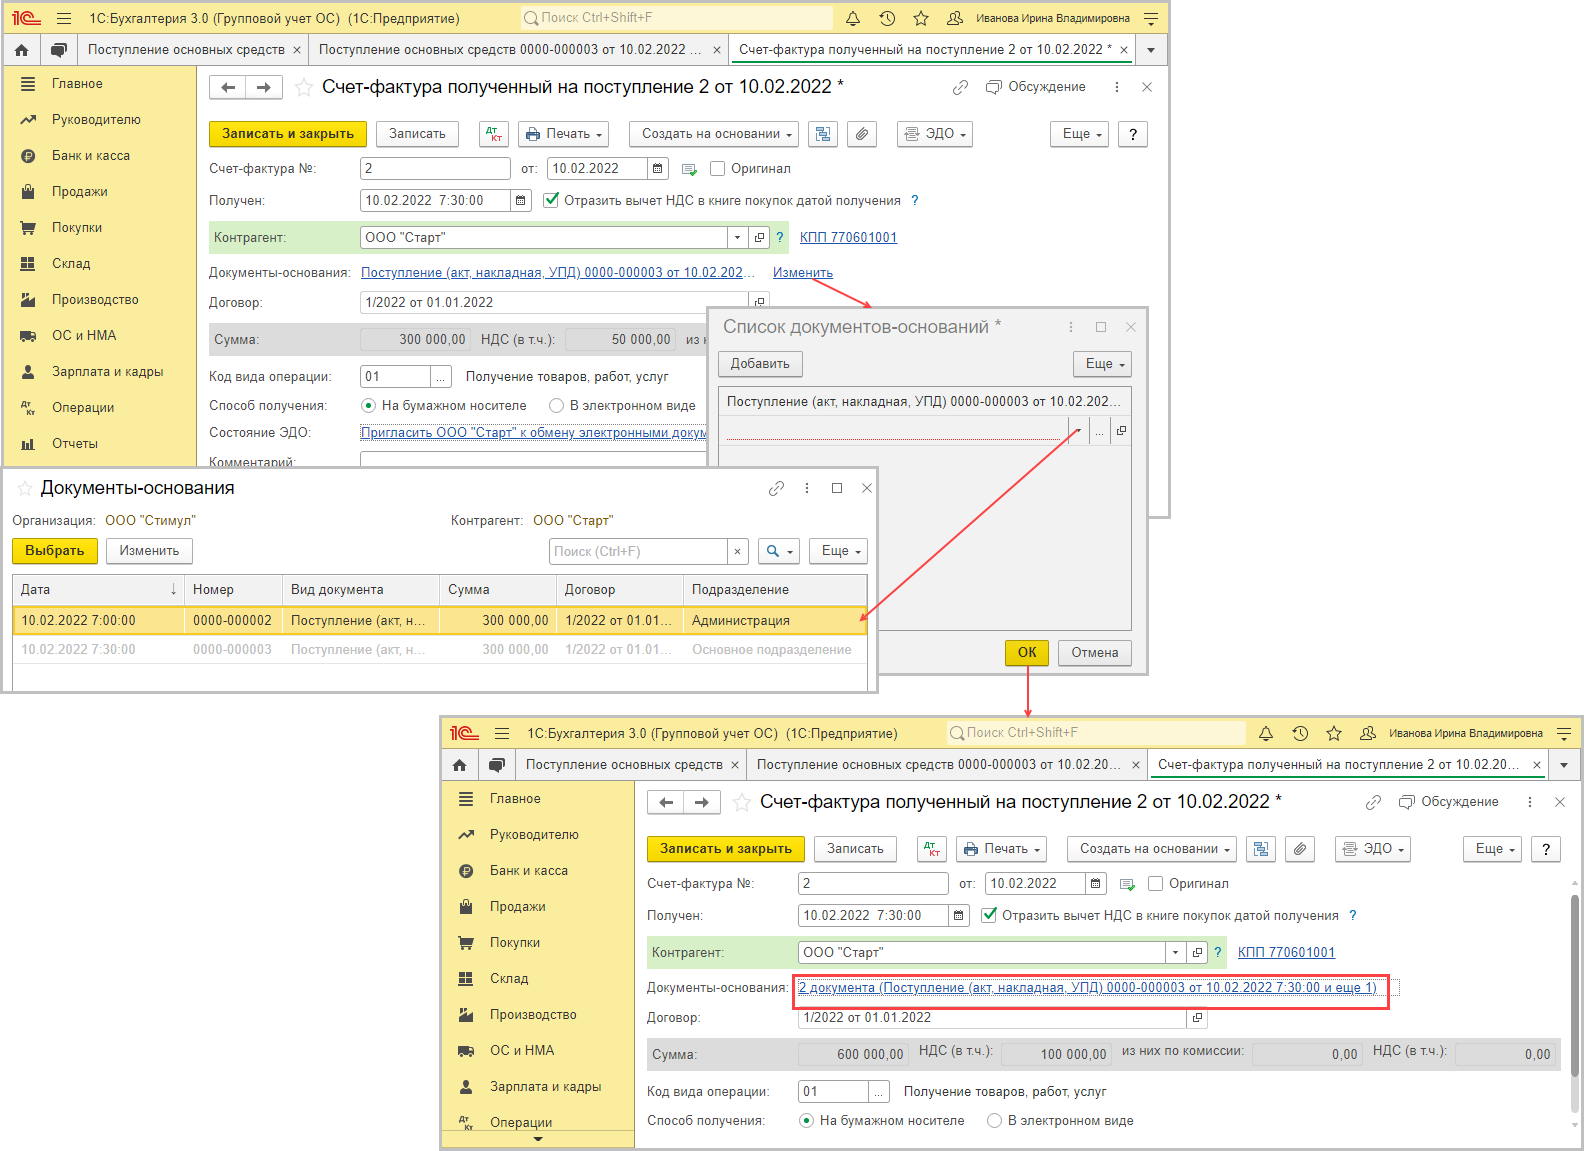This screenshot has width=1584, height=1151.
Task: Open Банк и касса section in the top window sidebar
Action: 90,156
